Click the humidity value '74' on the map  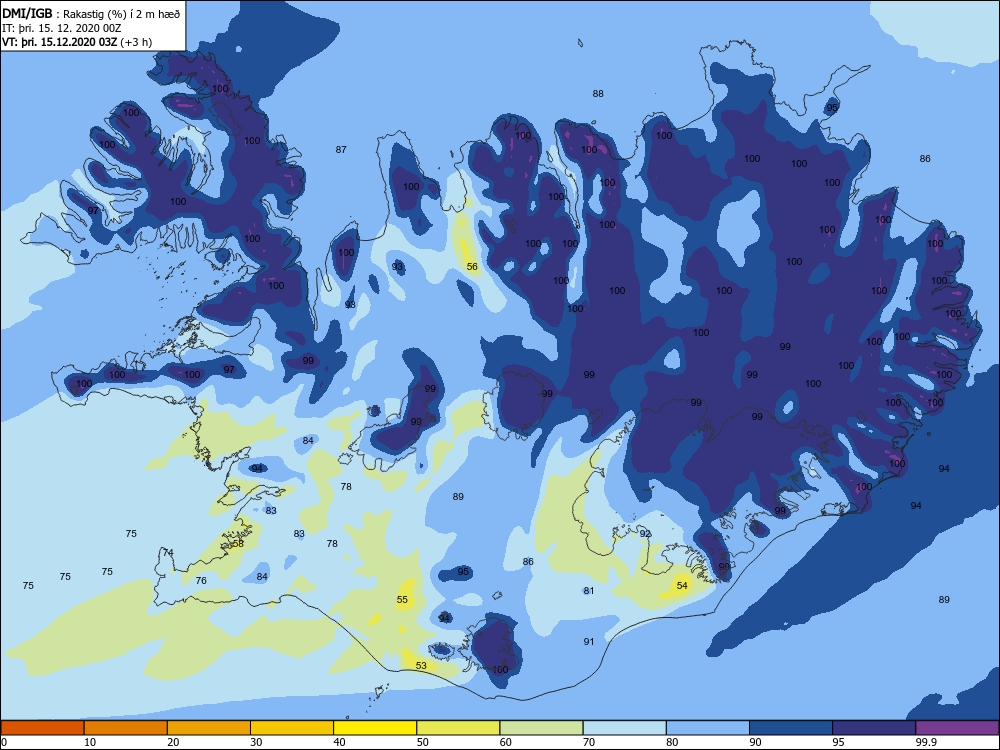tap(168, 552)
